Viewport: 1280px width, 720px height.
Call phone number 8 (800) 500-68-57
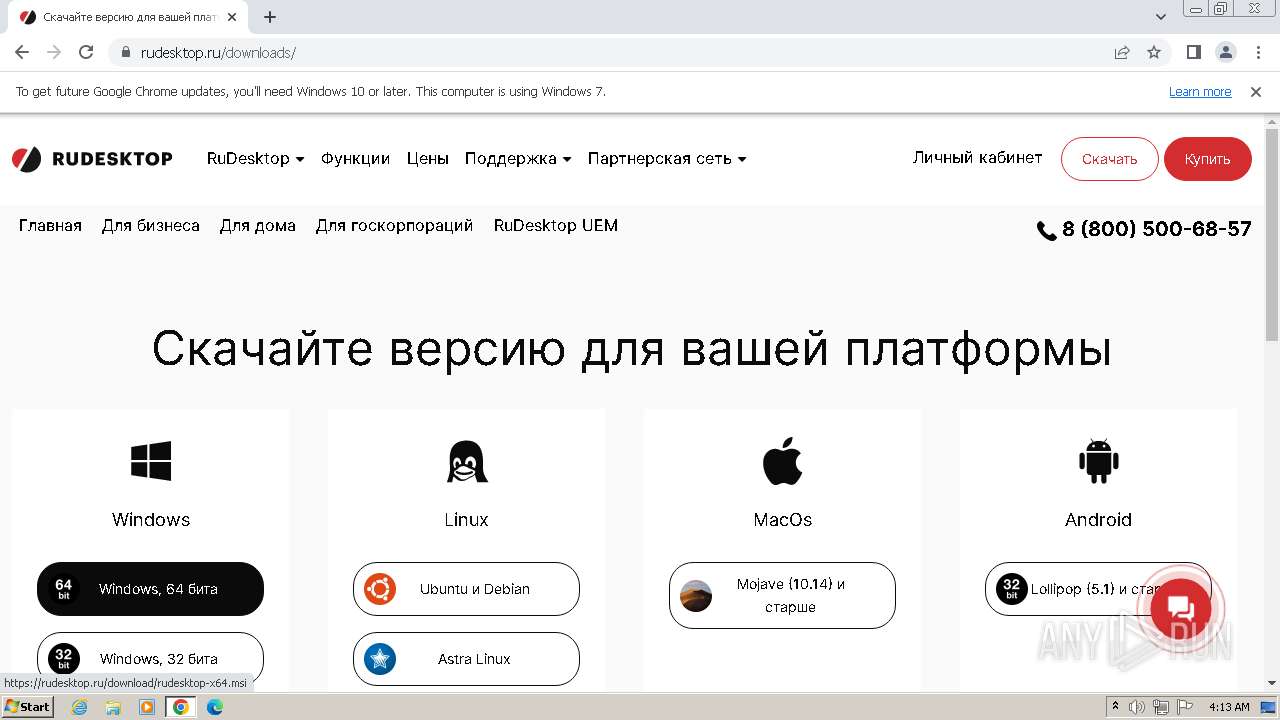[x=1156, y=229]
